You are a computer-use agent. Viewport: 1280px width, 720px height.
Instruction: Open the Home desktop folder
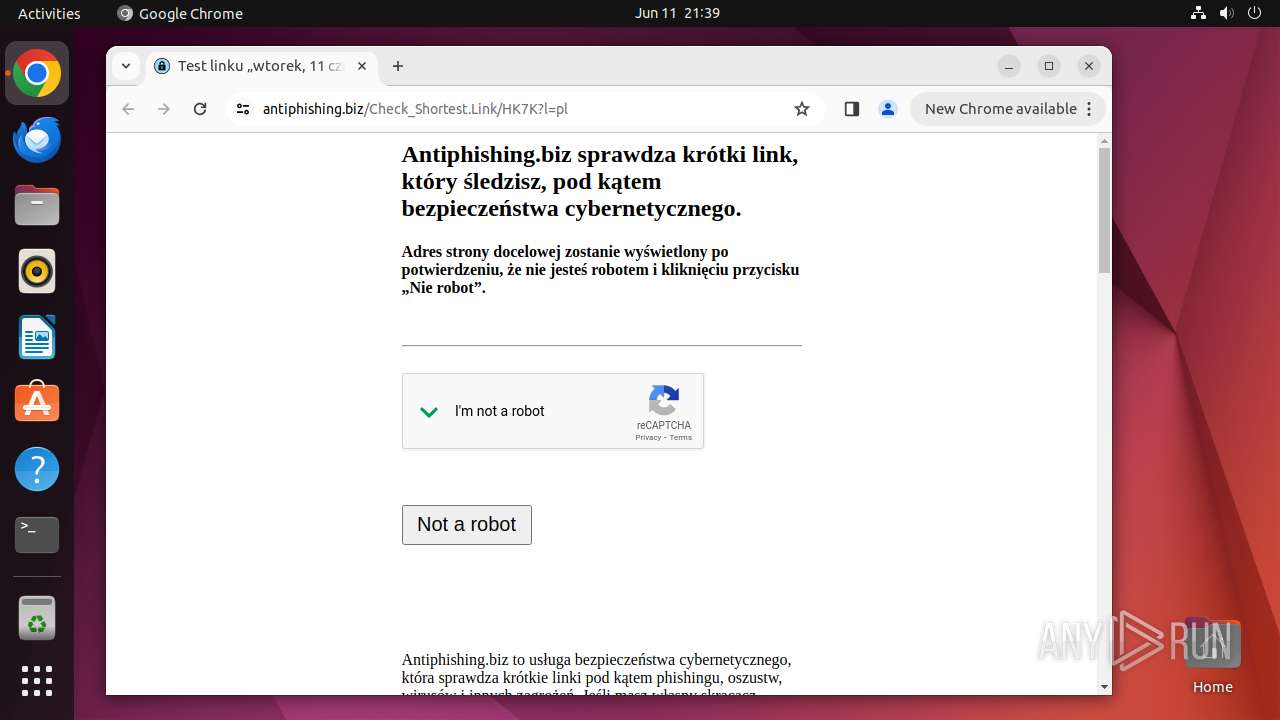click(x=1212, y=656)
